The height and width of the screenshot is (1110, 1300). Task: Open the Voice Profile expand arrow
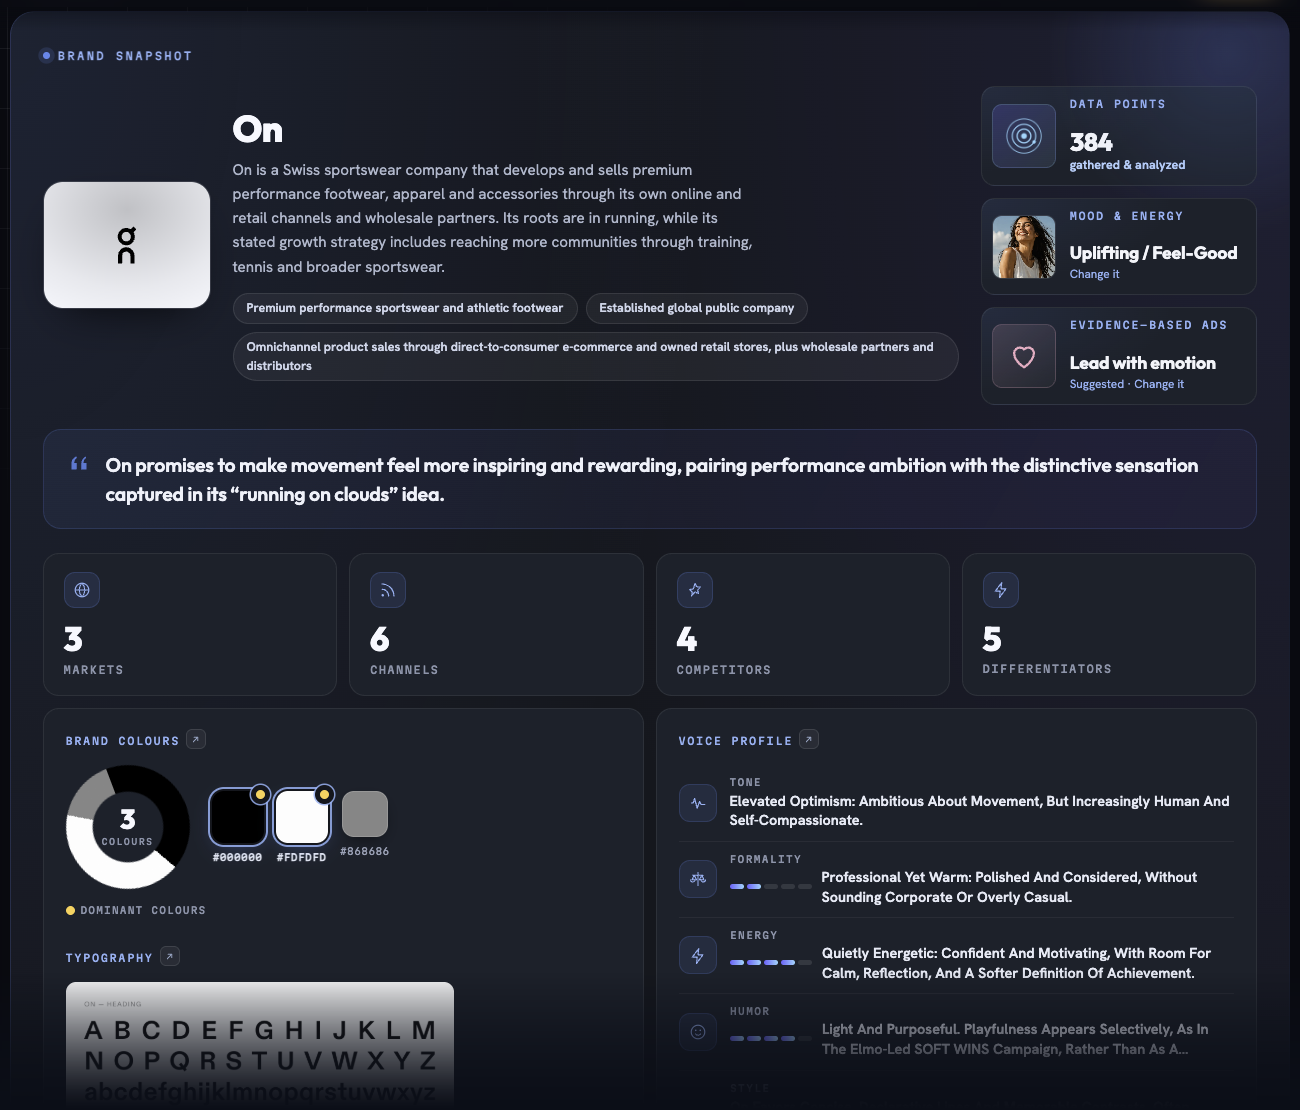809,740
